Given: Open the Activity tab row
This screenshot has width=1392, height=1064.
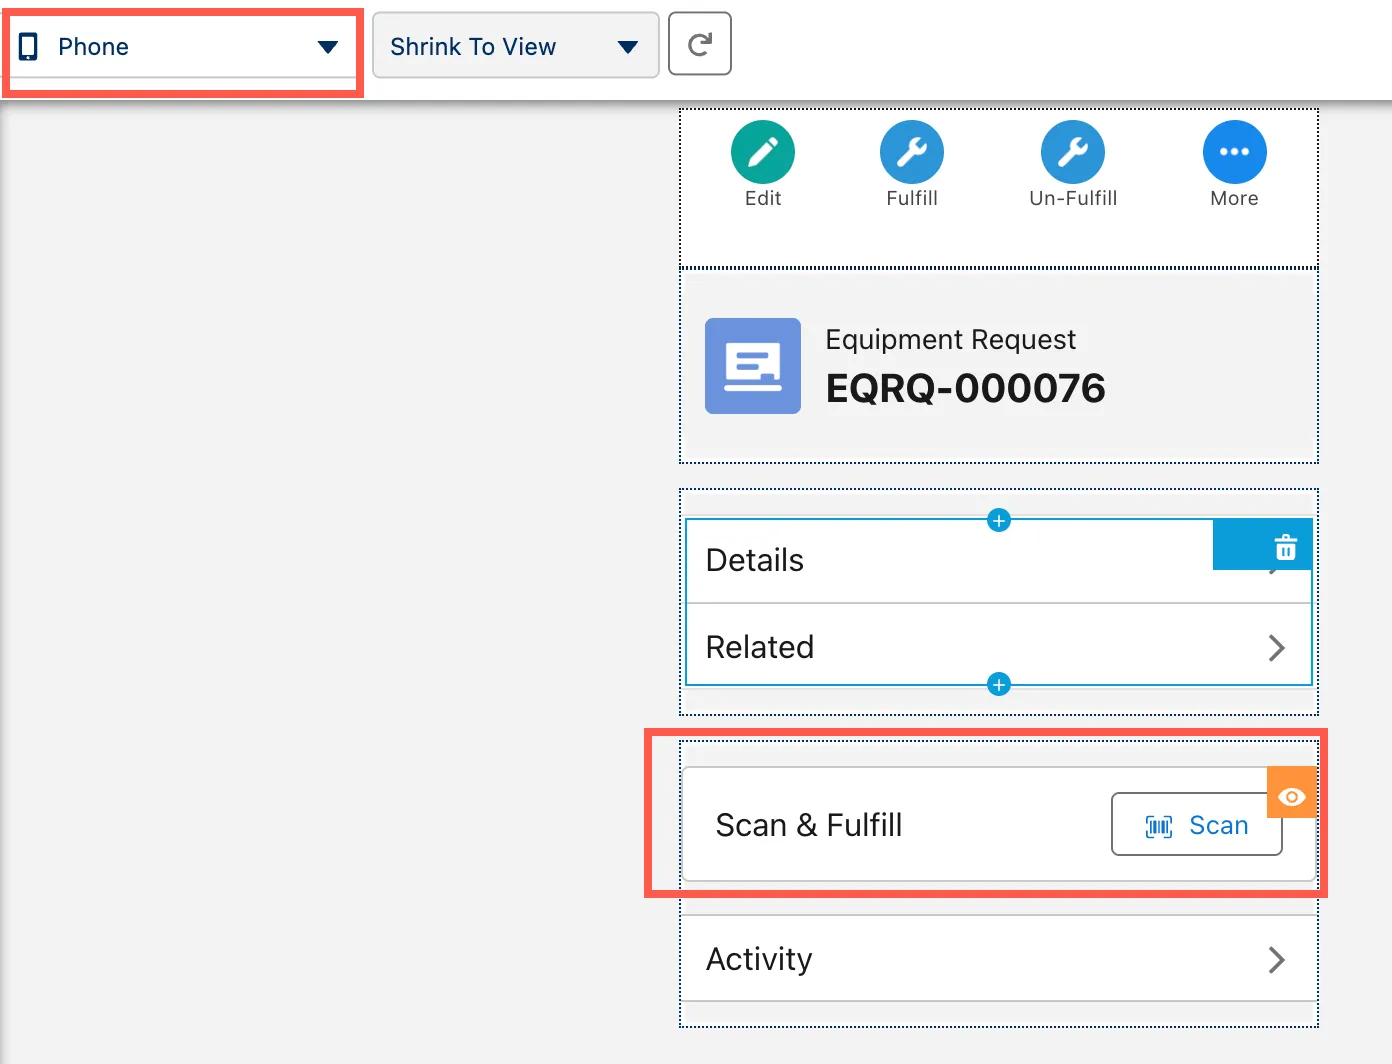Looking at the screenshot, I should [x=998, y=959].
